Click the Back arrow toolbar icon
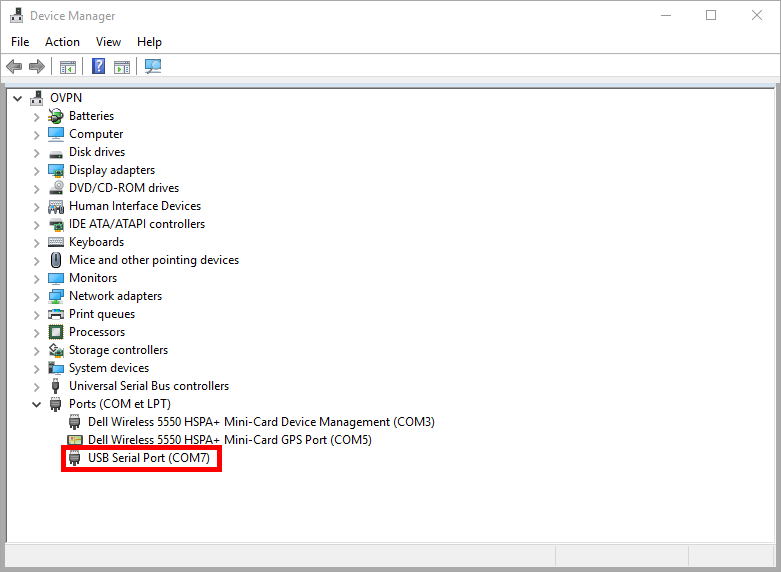Image resolution: width=781 pixels, height=572 pixels. pyautogui.click(x=14, y=67)
